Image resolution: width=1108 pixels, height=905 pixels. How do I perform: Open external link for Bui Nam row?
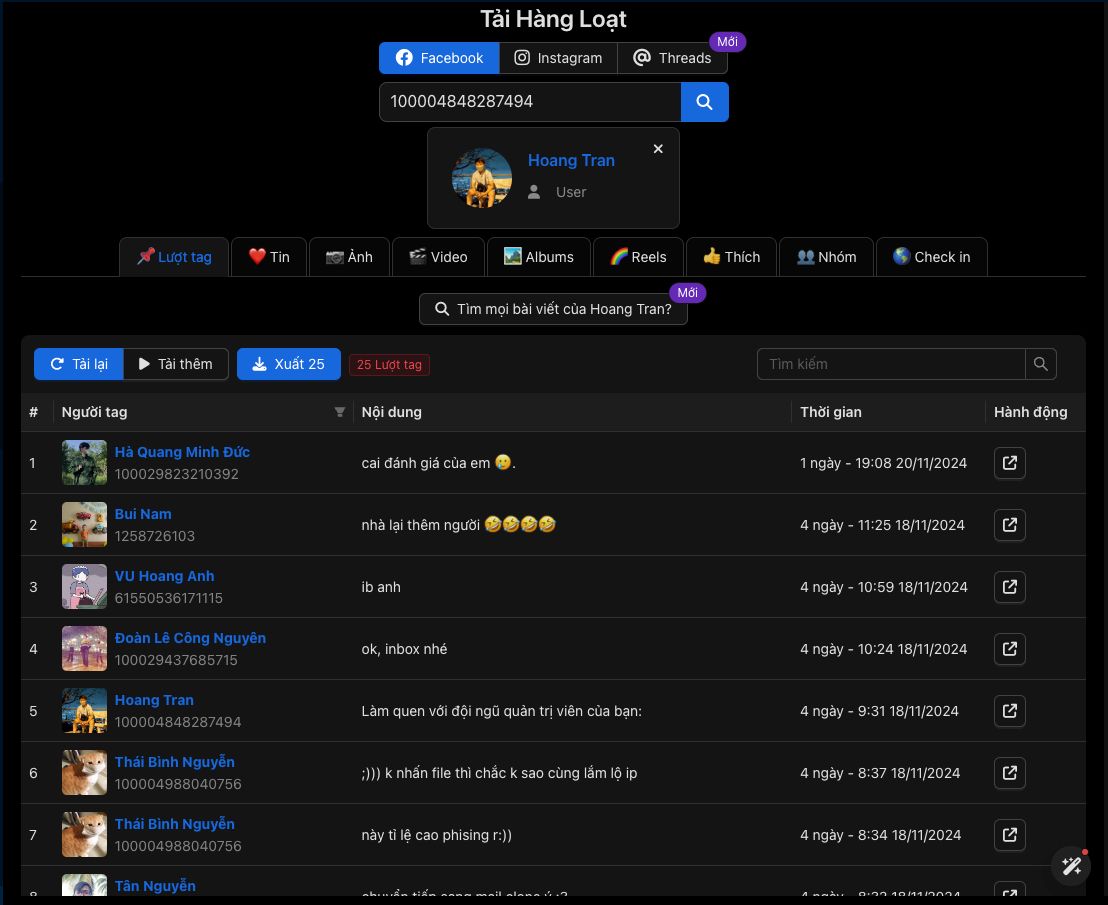coord(1010,526)
